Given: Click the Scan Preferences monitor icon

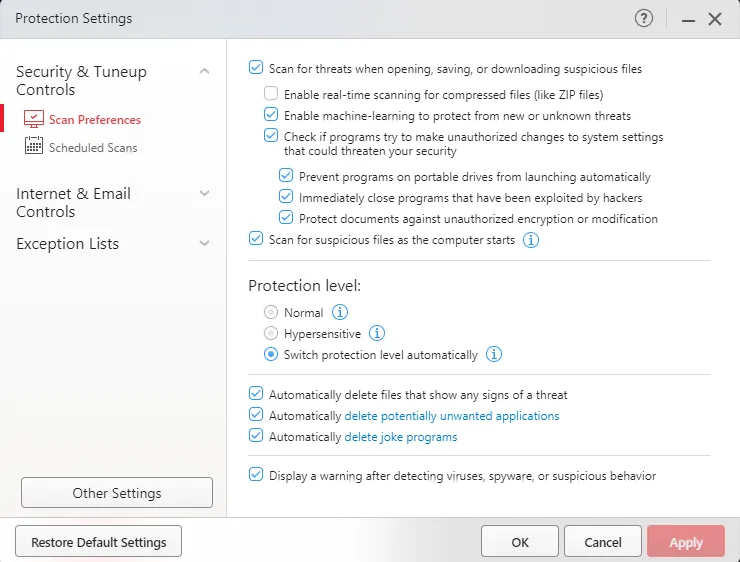Looking at the screenshot, I should tap(33, 119).
